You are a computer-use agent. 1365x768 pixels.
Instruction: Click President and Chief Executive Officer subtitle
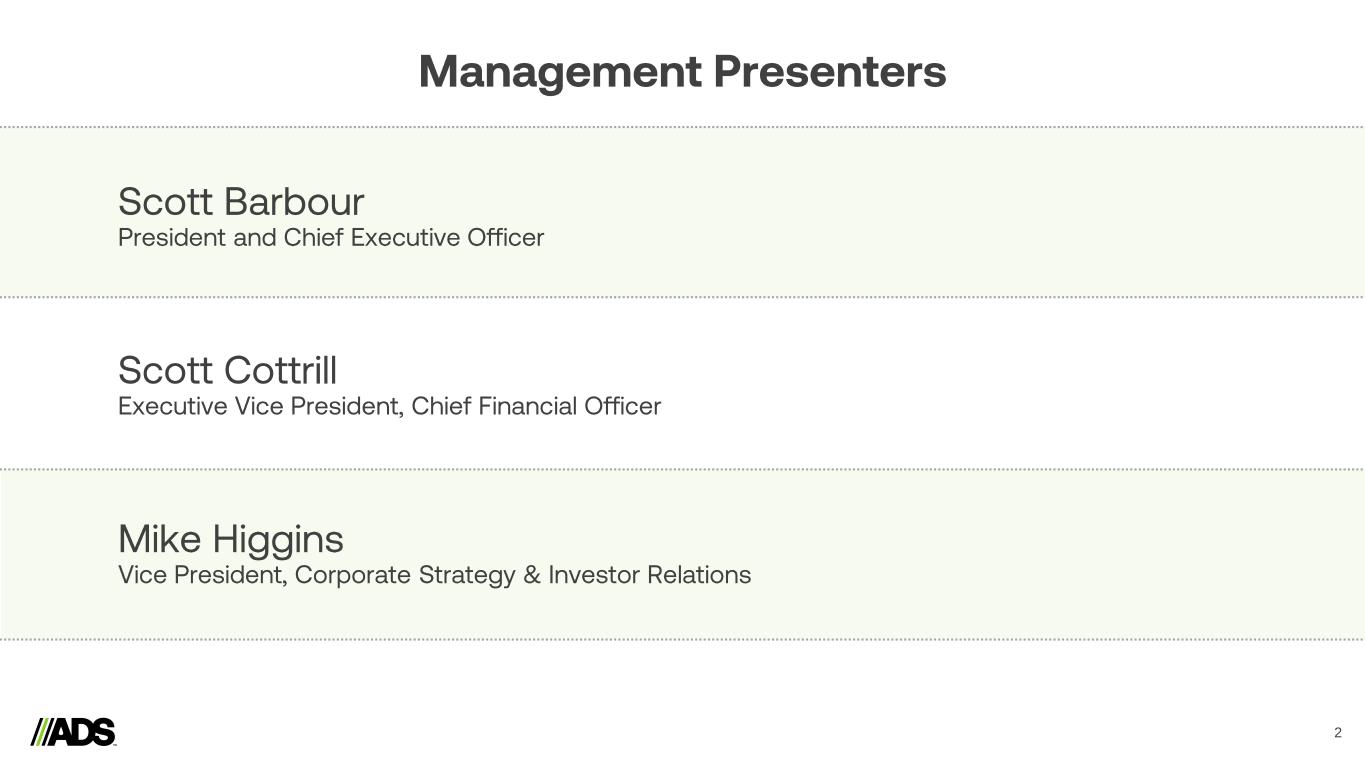coord(331,238)
